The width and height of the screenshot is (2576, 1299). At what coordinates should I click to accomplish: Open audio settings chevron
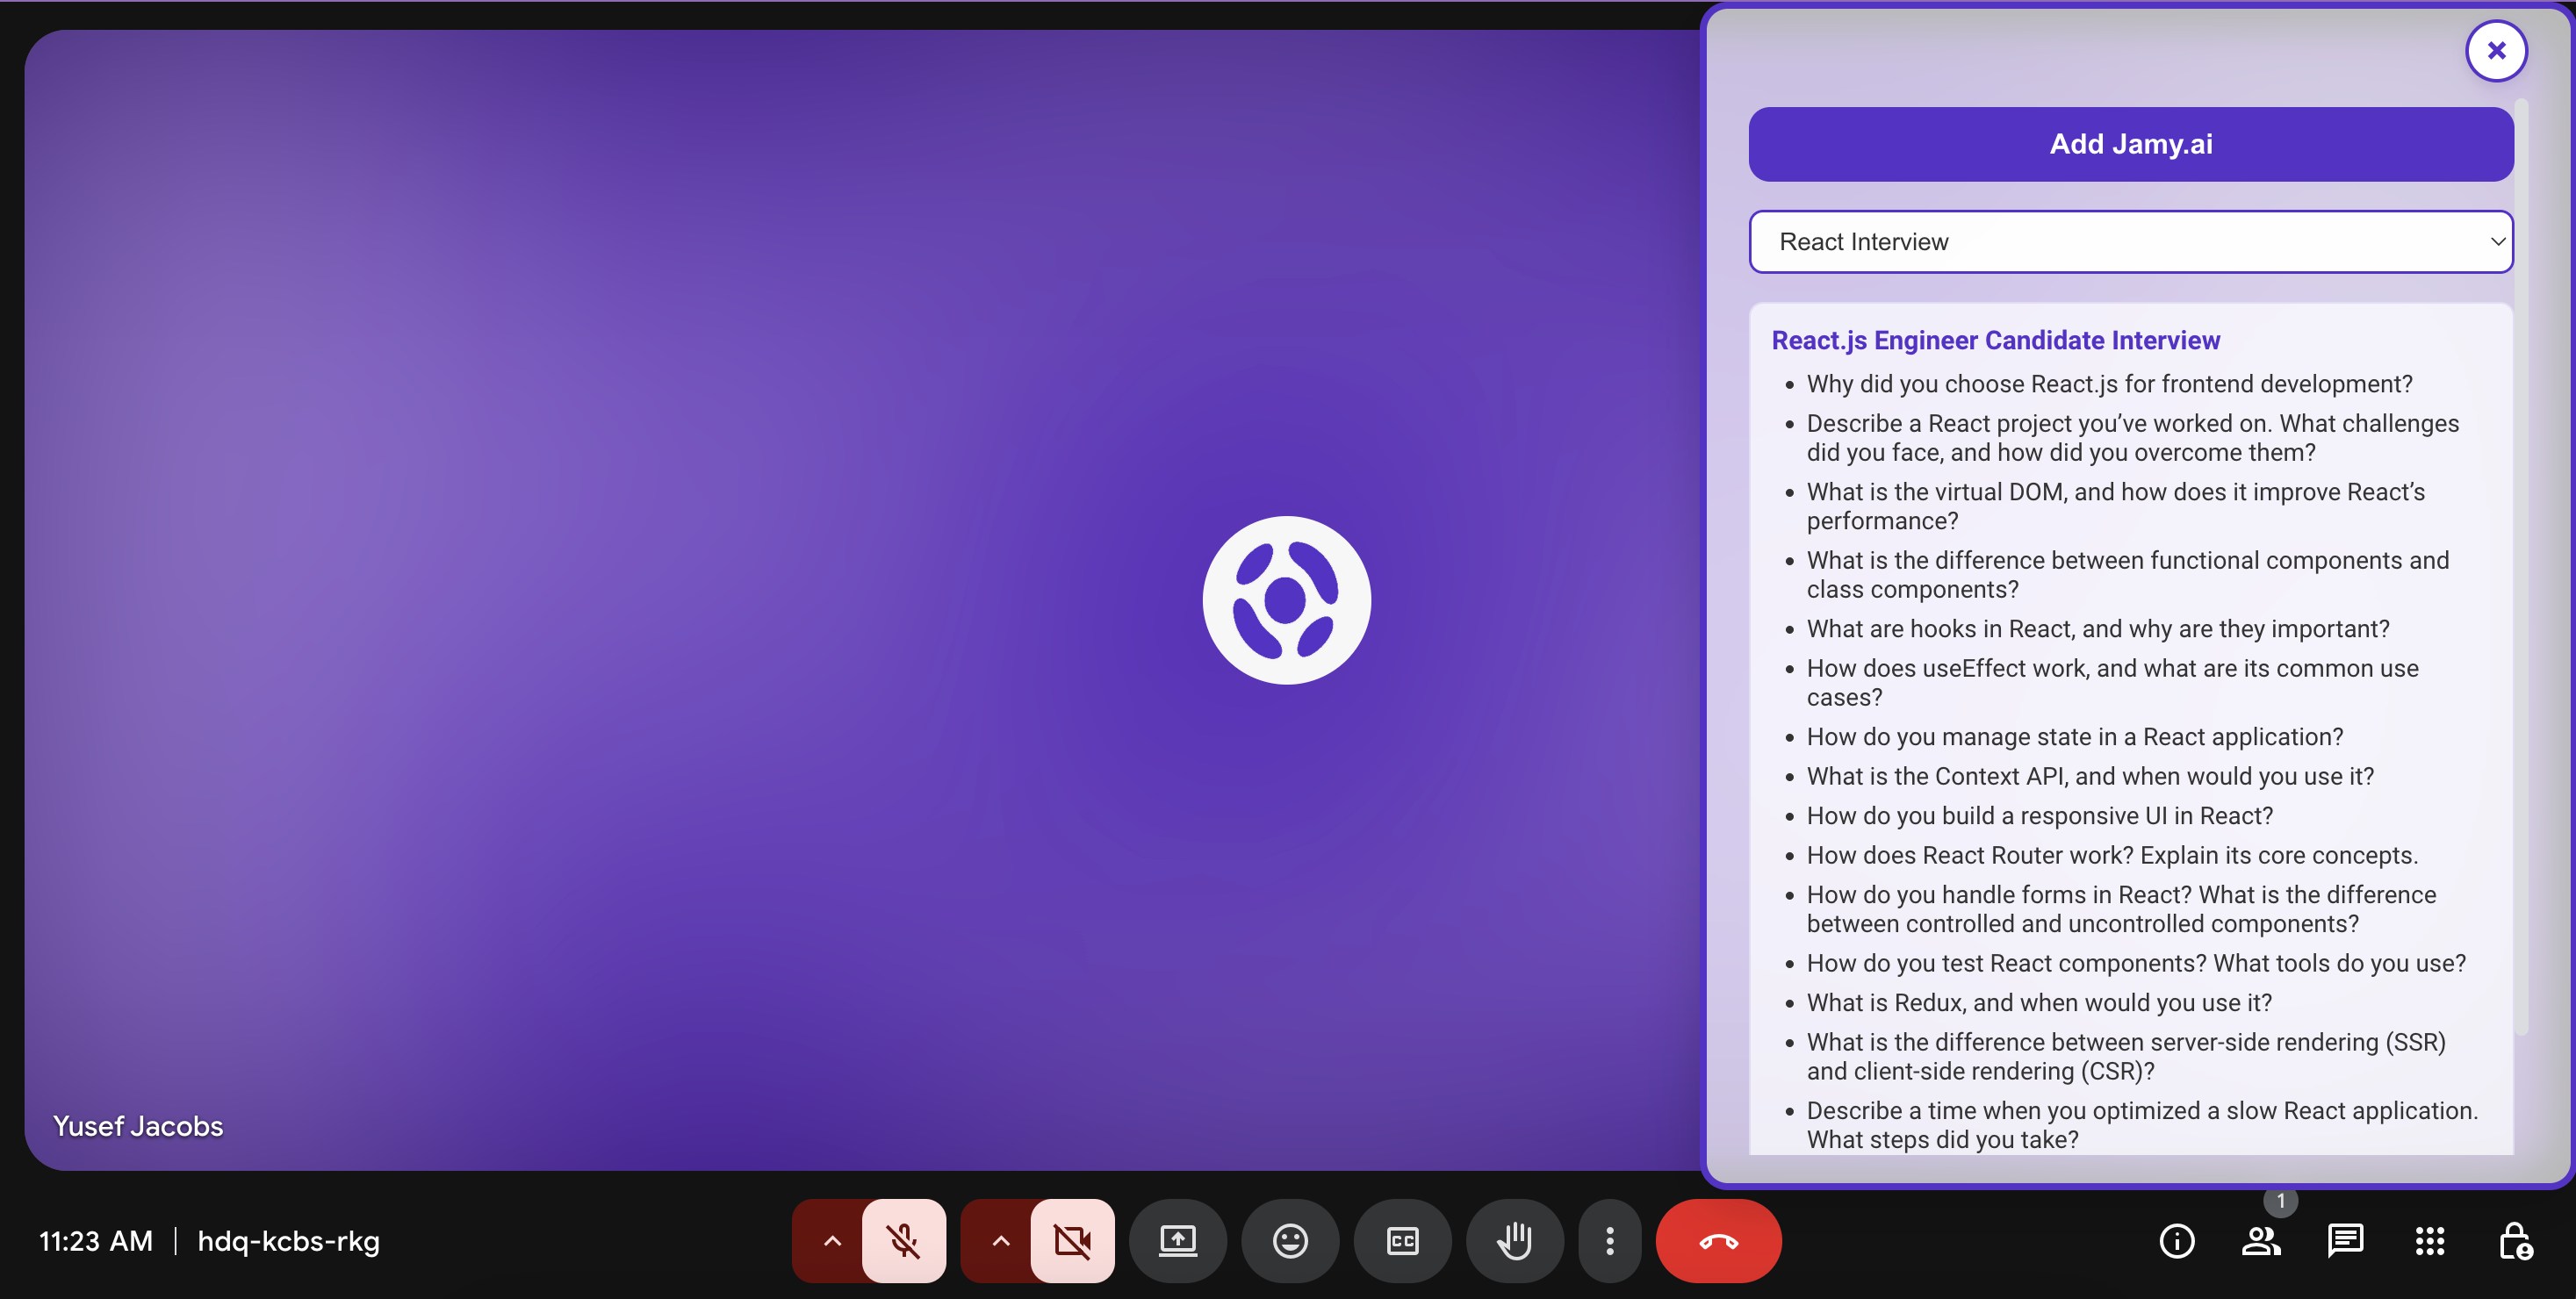coord(831,1241)
